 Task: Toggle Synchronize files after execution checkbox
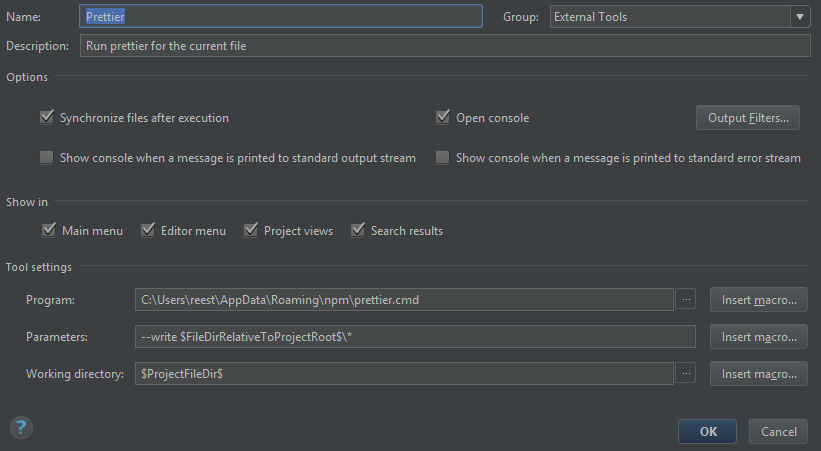(x=46, y=118)
